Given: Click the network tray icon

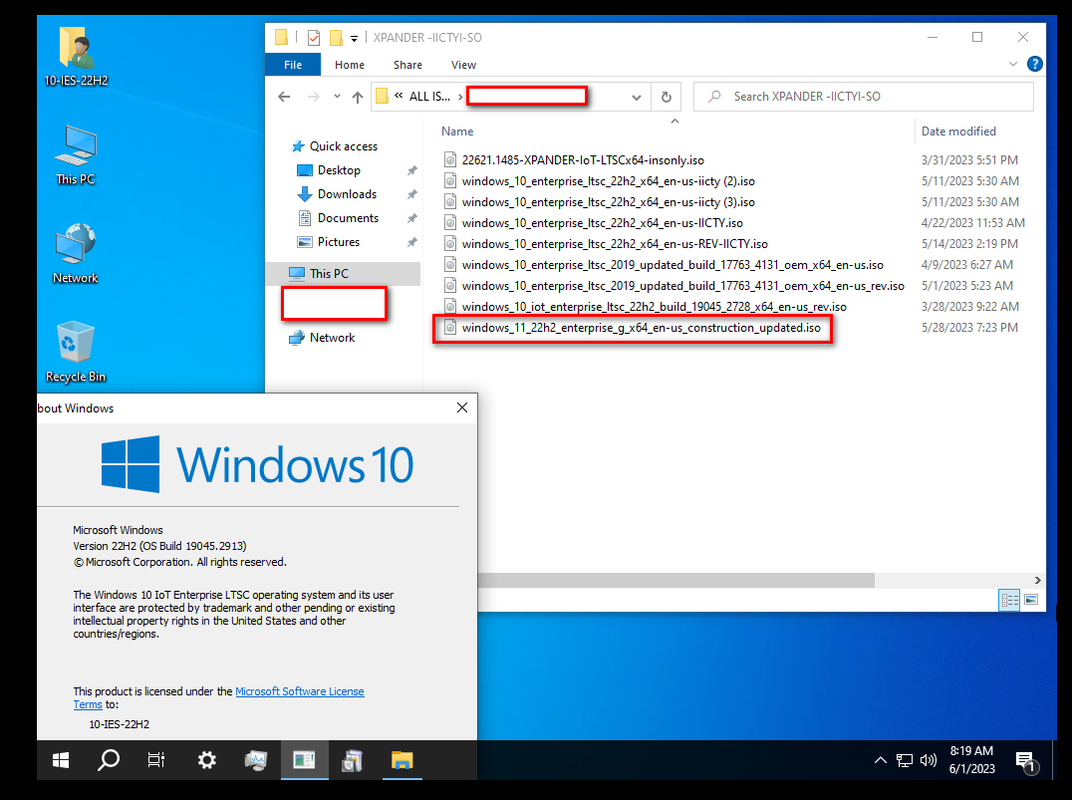Looking at the screenshot, I should 904,760.
